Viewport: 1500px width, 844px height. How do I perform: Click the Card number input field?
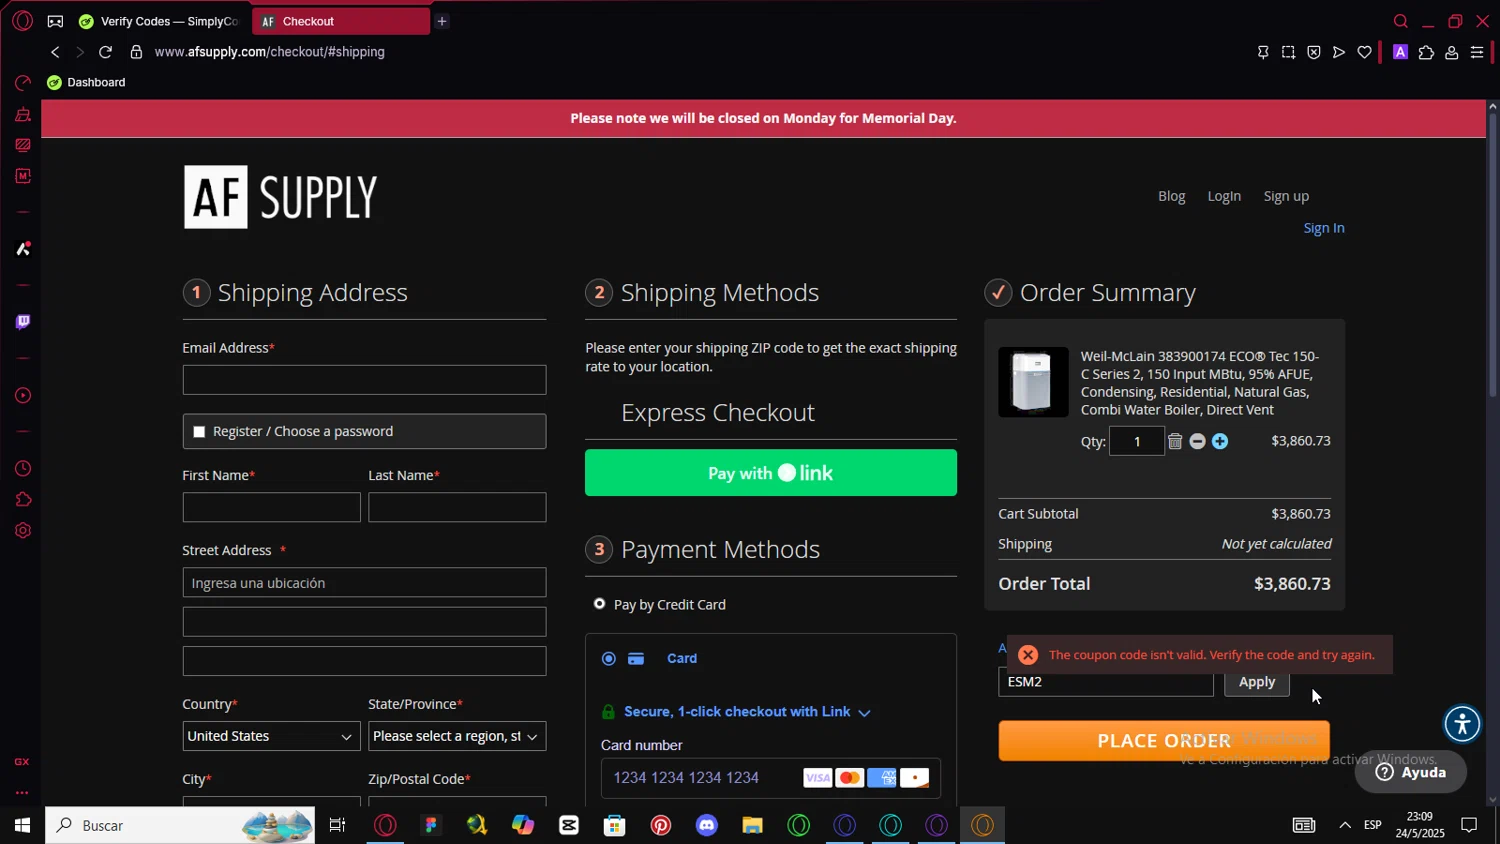coord(771,778)
